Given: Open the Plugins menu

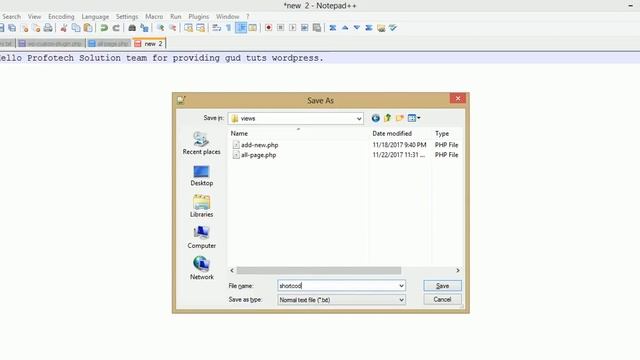Looking at the screenshot, I should coord(198,17).
